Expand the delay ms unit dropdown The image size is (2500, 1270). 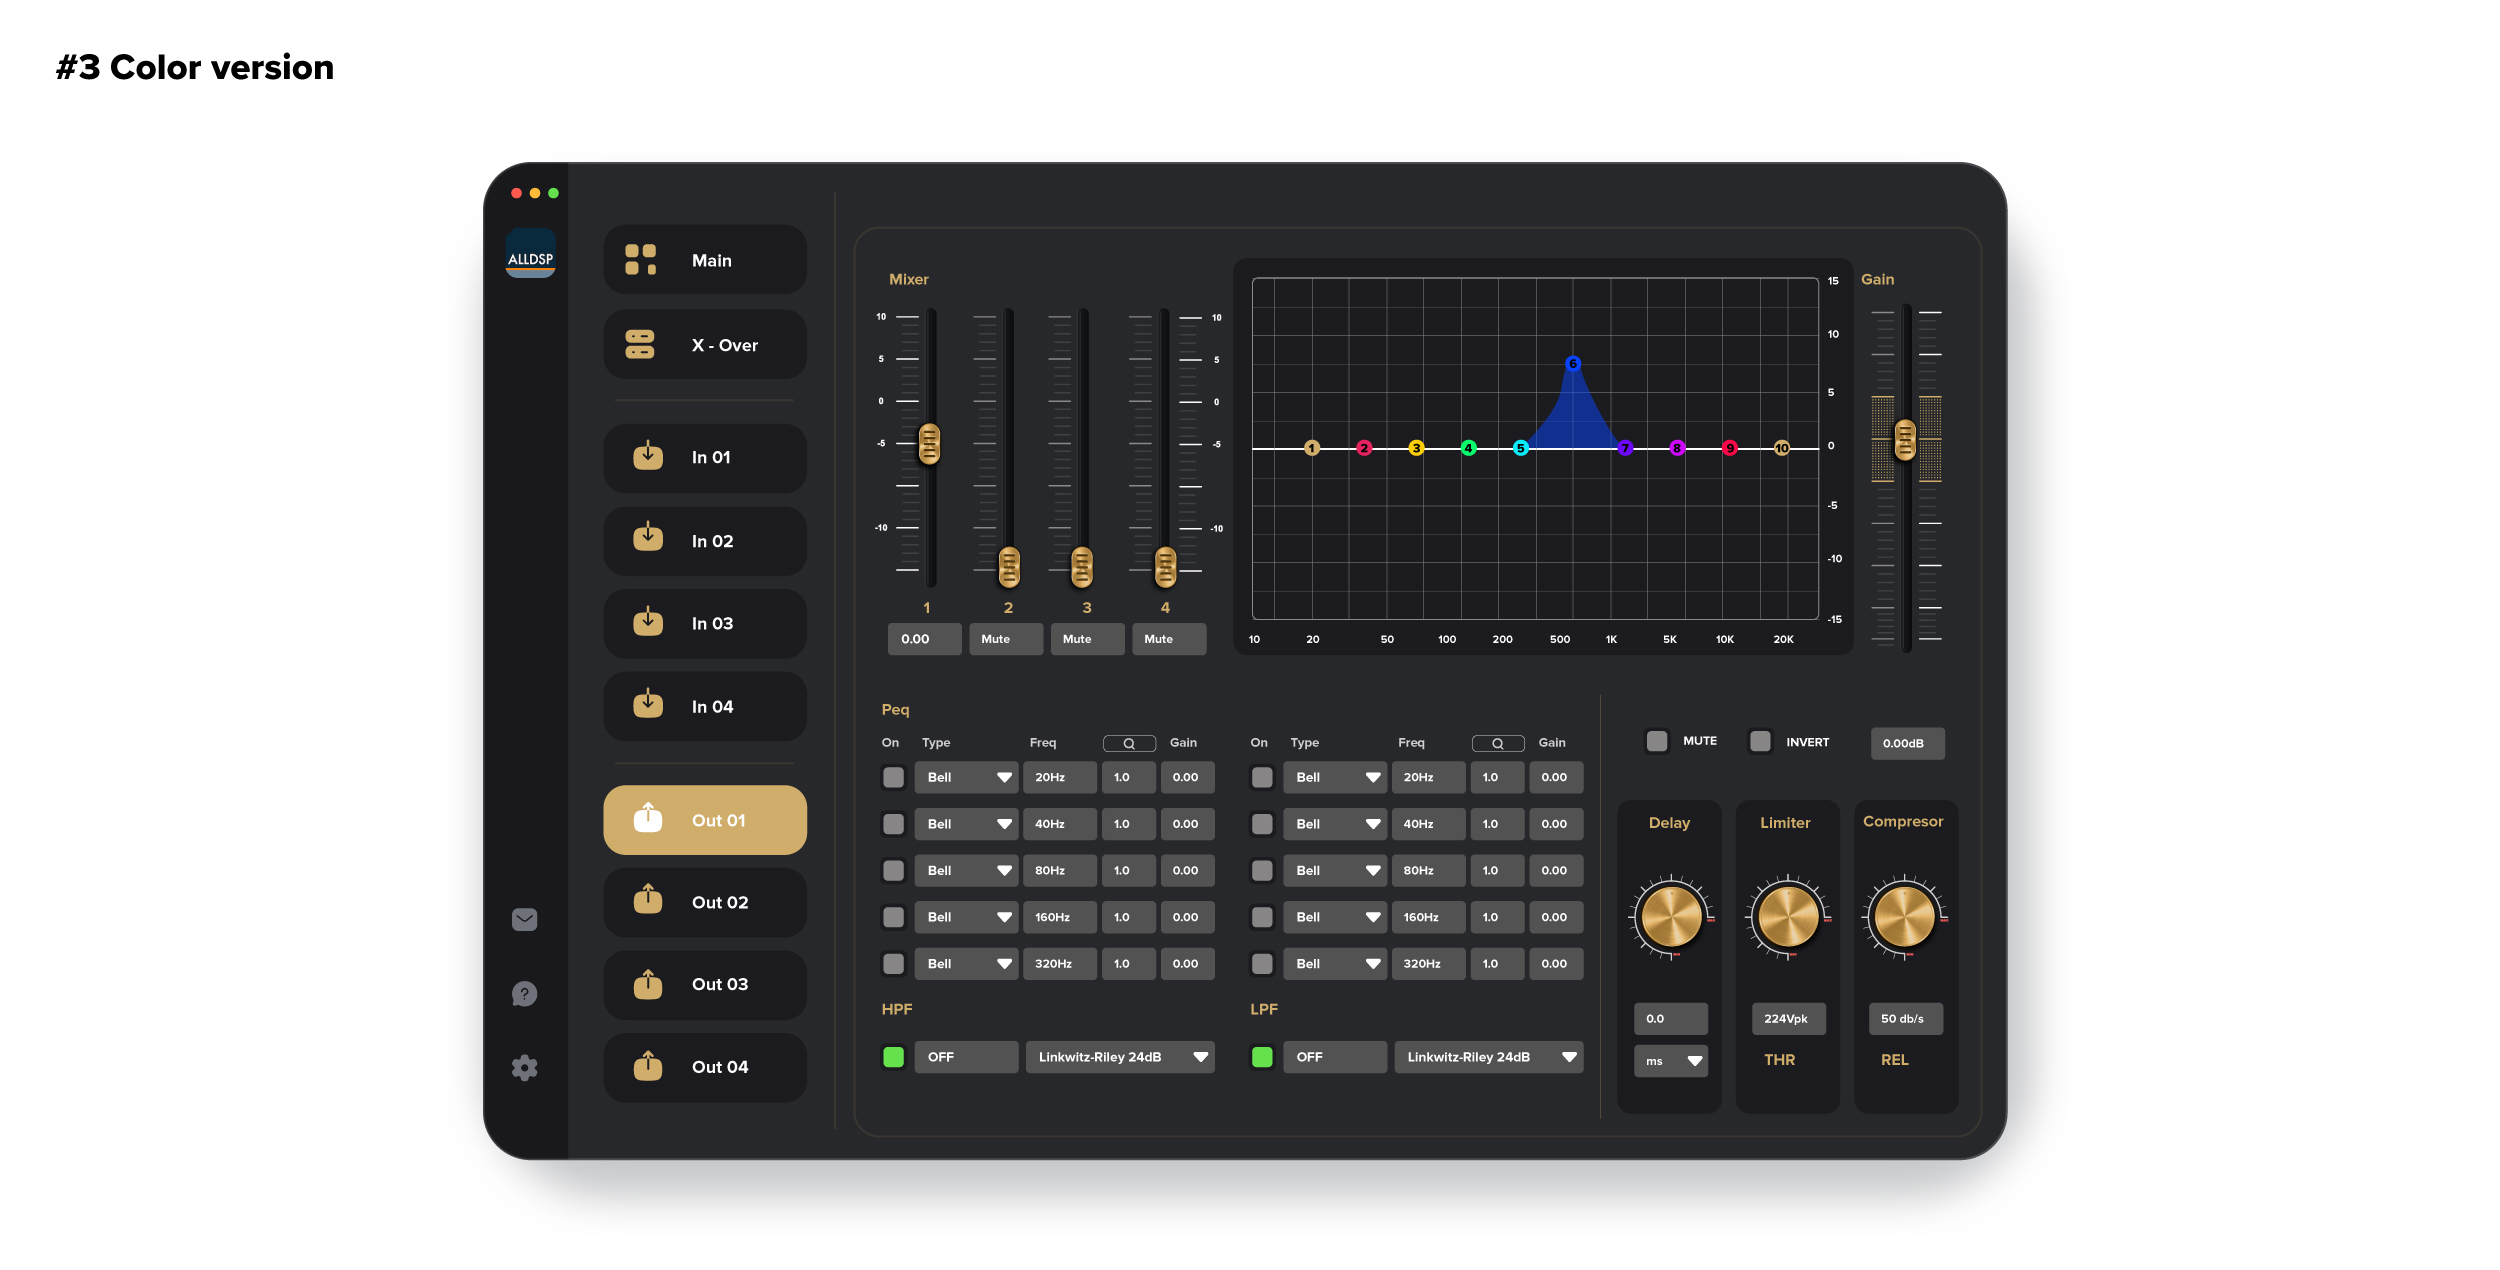tap(1671, 1061)
